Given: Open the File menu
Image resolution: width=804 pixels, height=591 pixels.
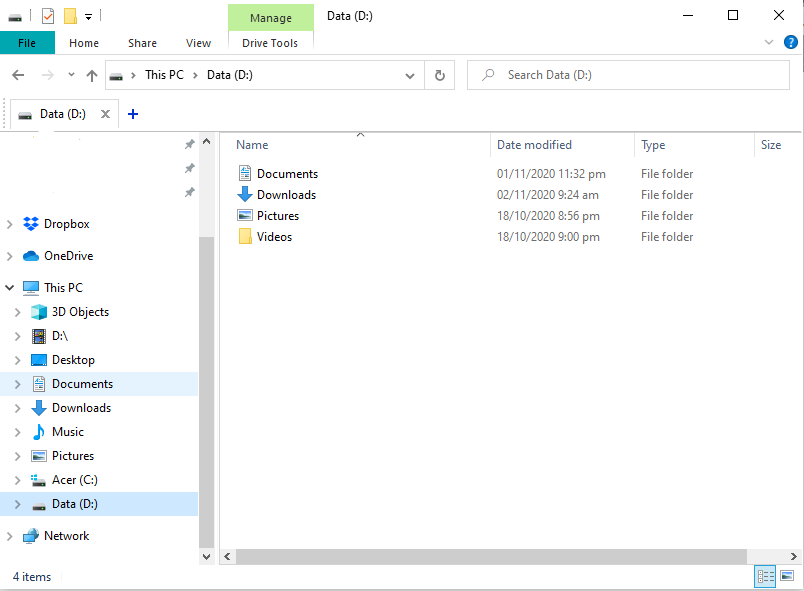Looking at the screenshot, I should [27, 43].
